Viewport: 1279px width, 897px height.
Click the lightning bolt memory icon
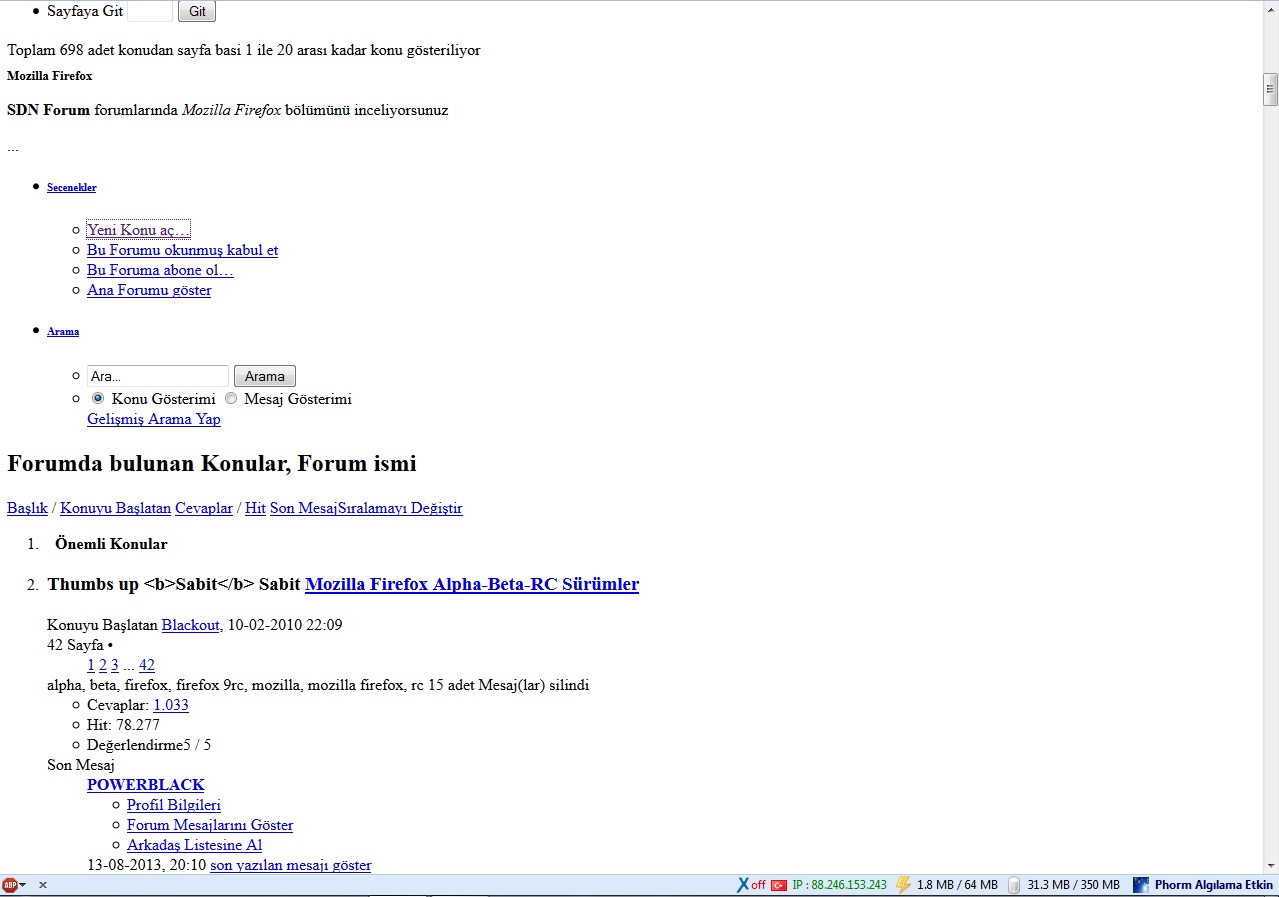point(903,885)
